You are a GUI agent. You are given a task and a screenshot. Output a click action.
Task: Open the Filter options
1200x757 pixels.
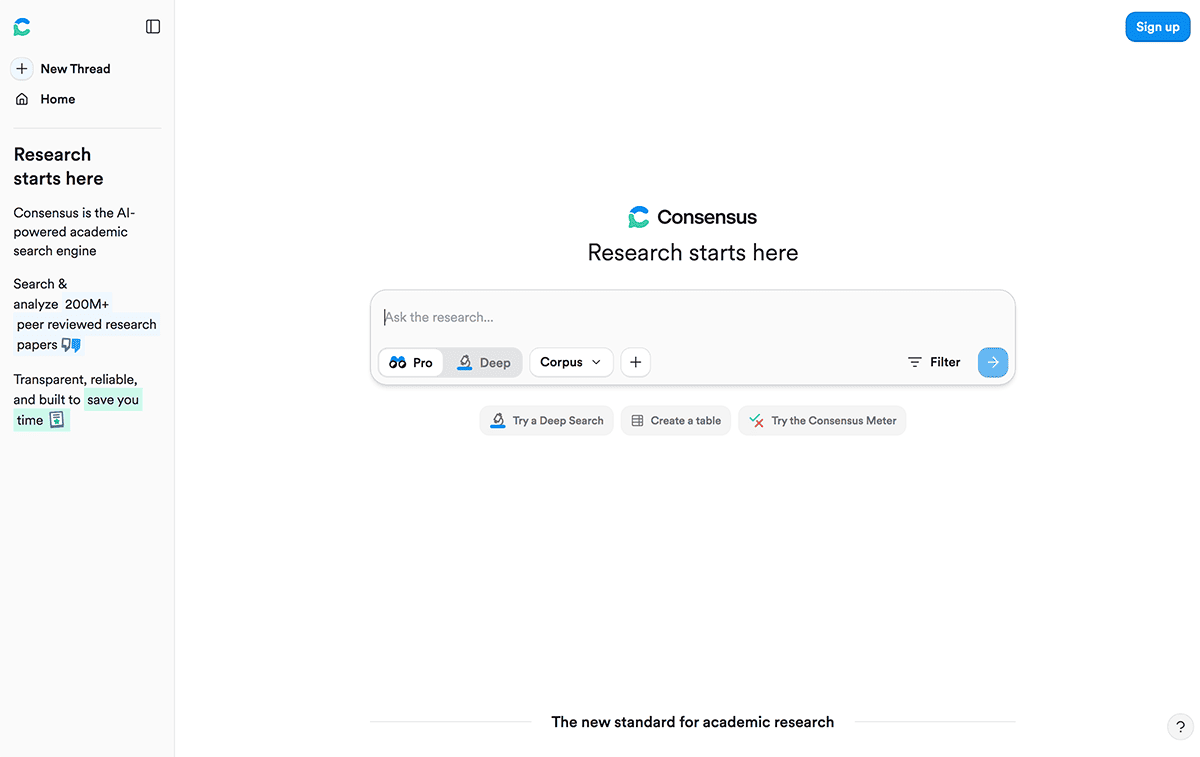[x=934, y=362]
